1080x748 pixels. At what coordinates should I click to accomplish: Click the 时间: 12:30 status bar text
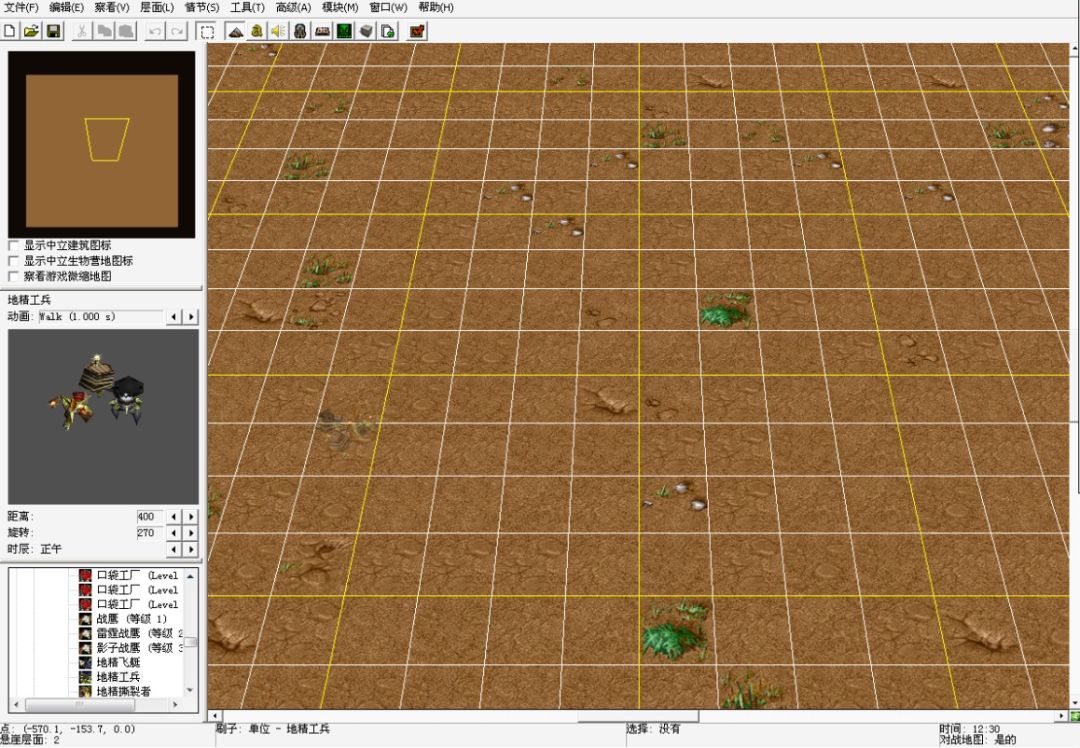[x=970, y=729]
